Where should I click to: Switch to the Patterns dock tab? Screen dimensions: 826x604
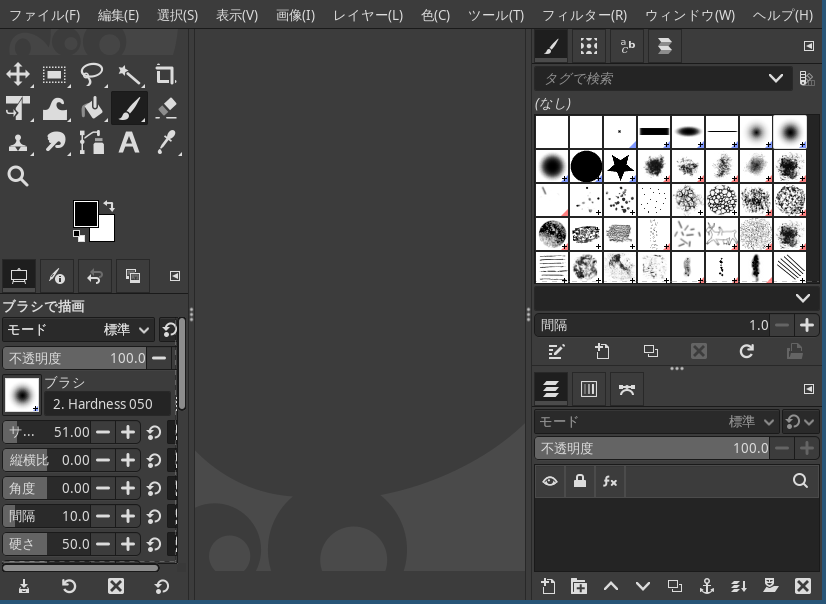click(589, 46)
